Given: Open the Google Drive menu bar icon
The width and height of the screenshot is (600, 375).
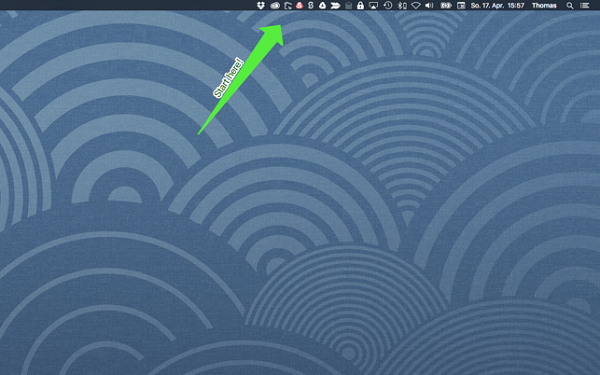Looking at the screenshot, I should pyautogui.click(x=323, y=5).
